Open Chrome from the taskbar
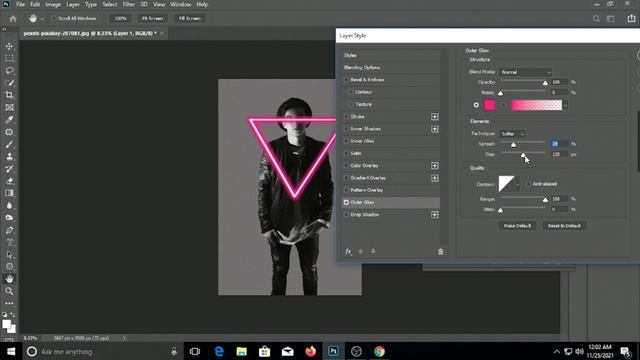This screenshot has height=360, width=640. (x=379, y=351)
